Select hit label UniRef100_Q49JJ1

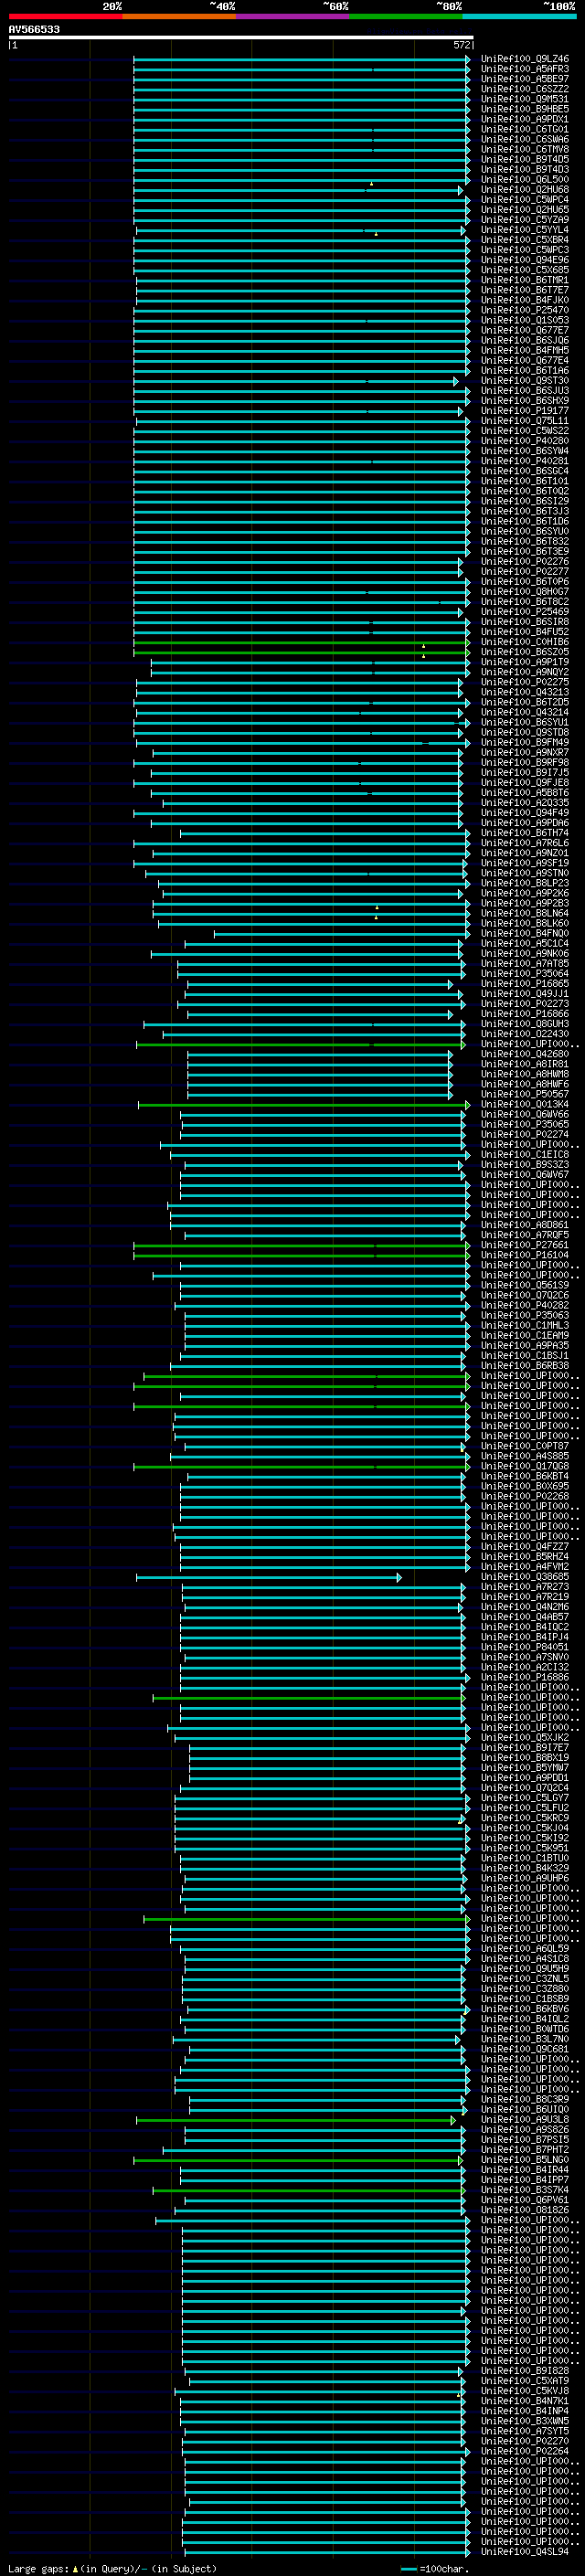(525, 994)
